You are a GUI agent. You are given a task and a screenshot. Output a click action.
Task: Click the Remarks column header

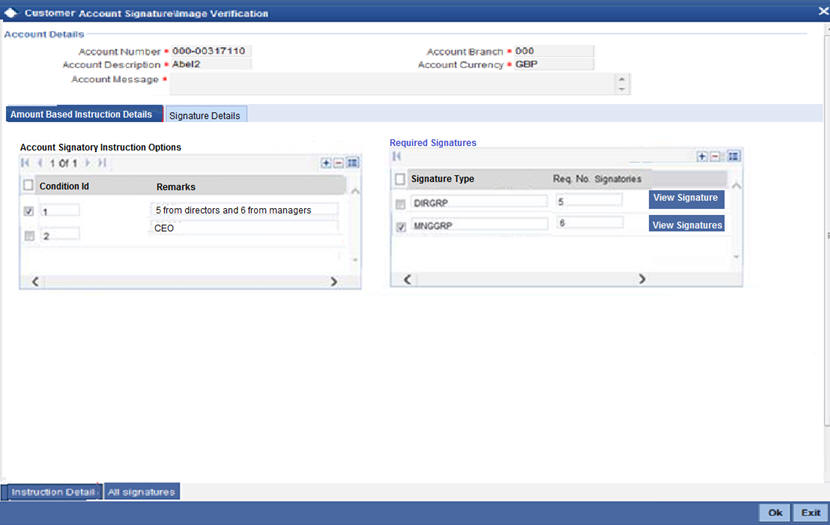click(x=176, y=187)
